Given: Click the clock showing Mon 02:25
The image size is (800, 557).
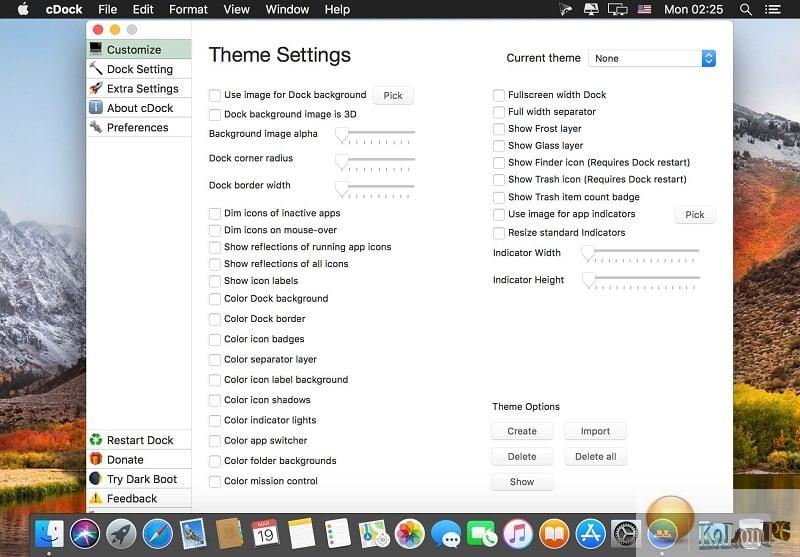Looking at the screenshot, I should click(693, 9).
